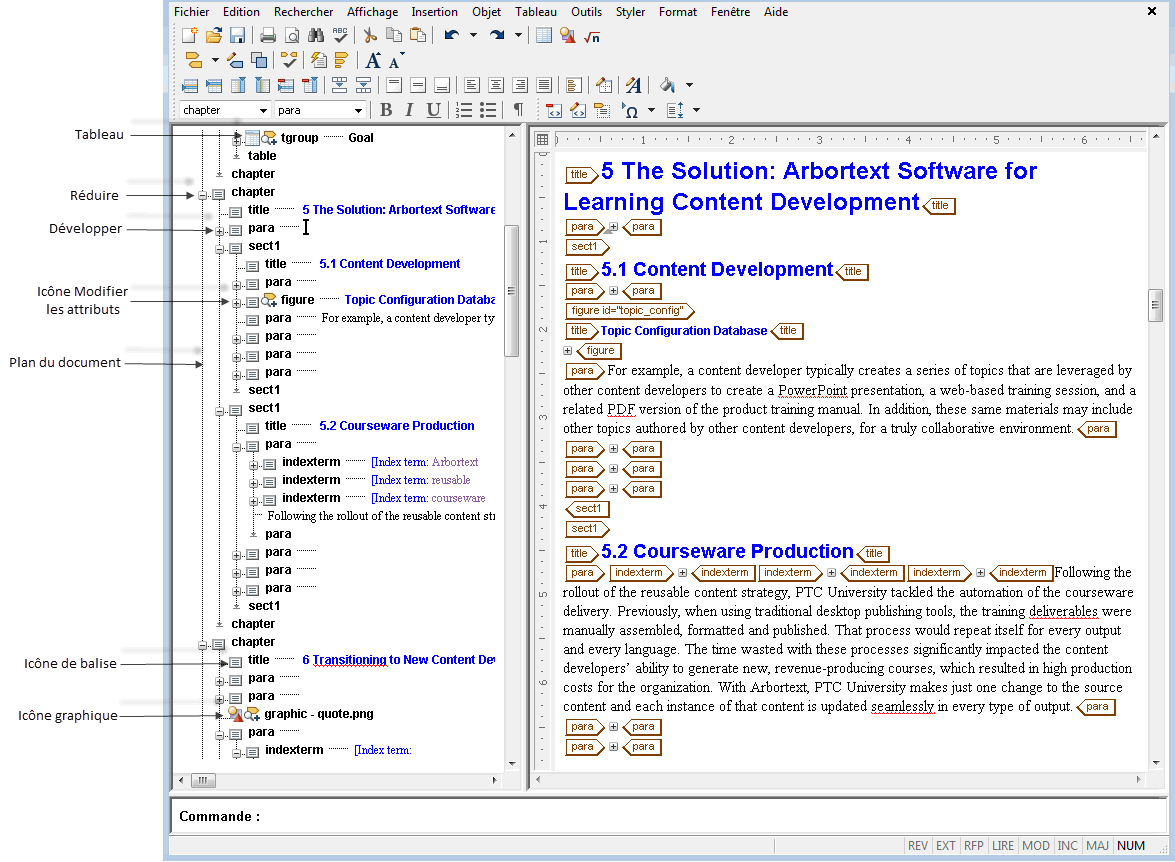Toggle Italic formatting

tap(409, 110)
